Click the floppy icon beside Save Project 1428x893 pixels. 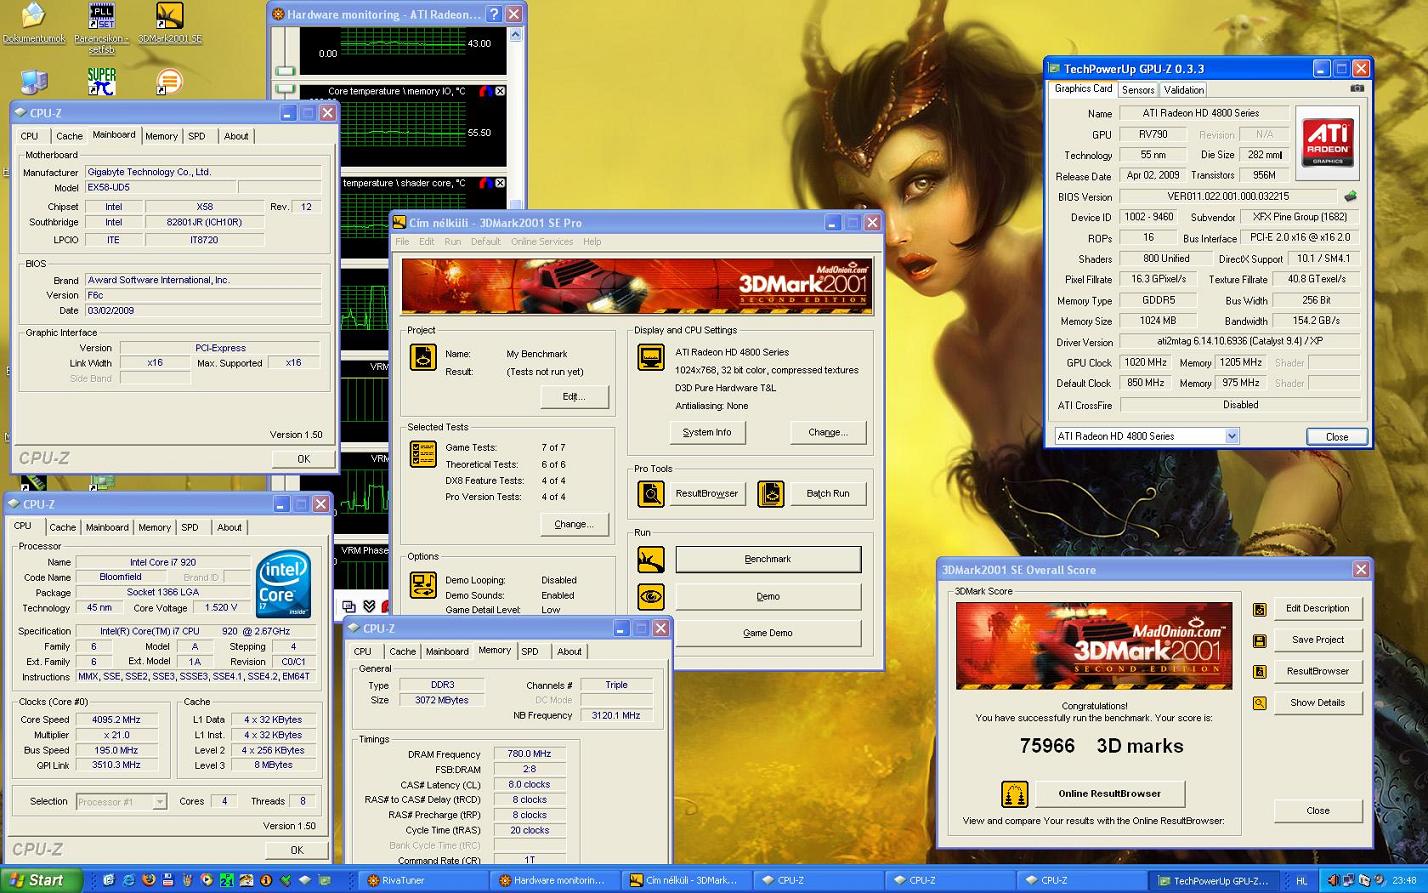click(1260, 640)
